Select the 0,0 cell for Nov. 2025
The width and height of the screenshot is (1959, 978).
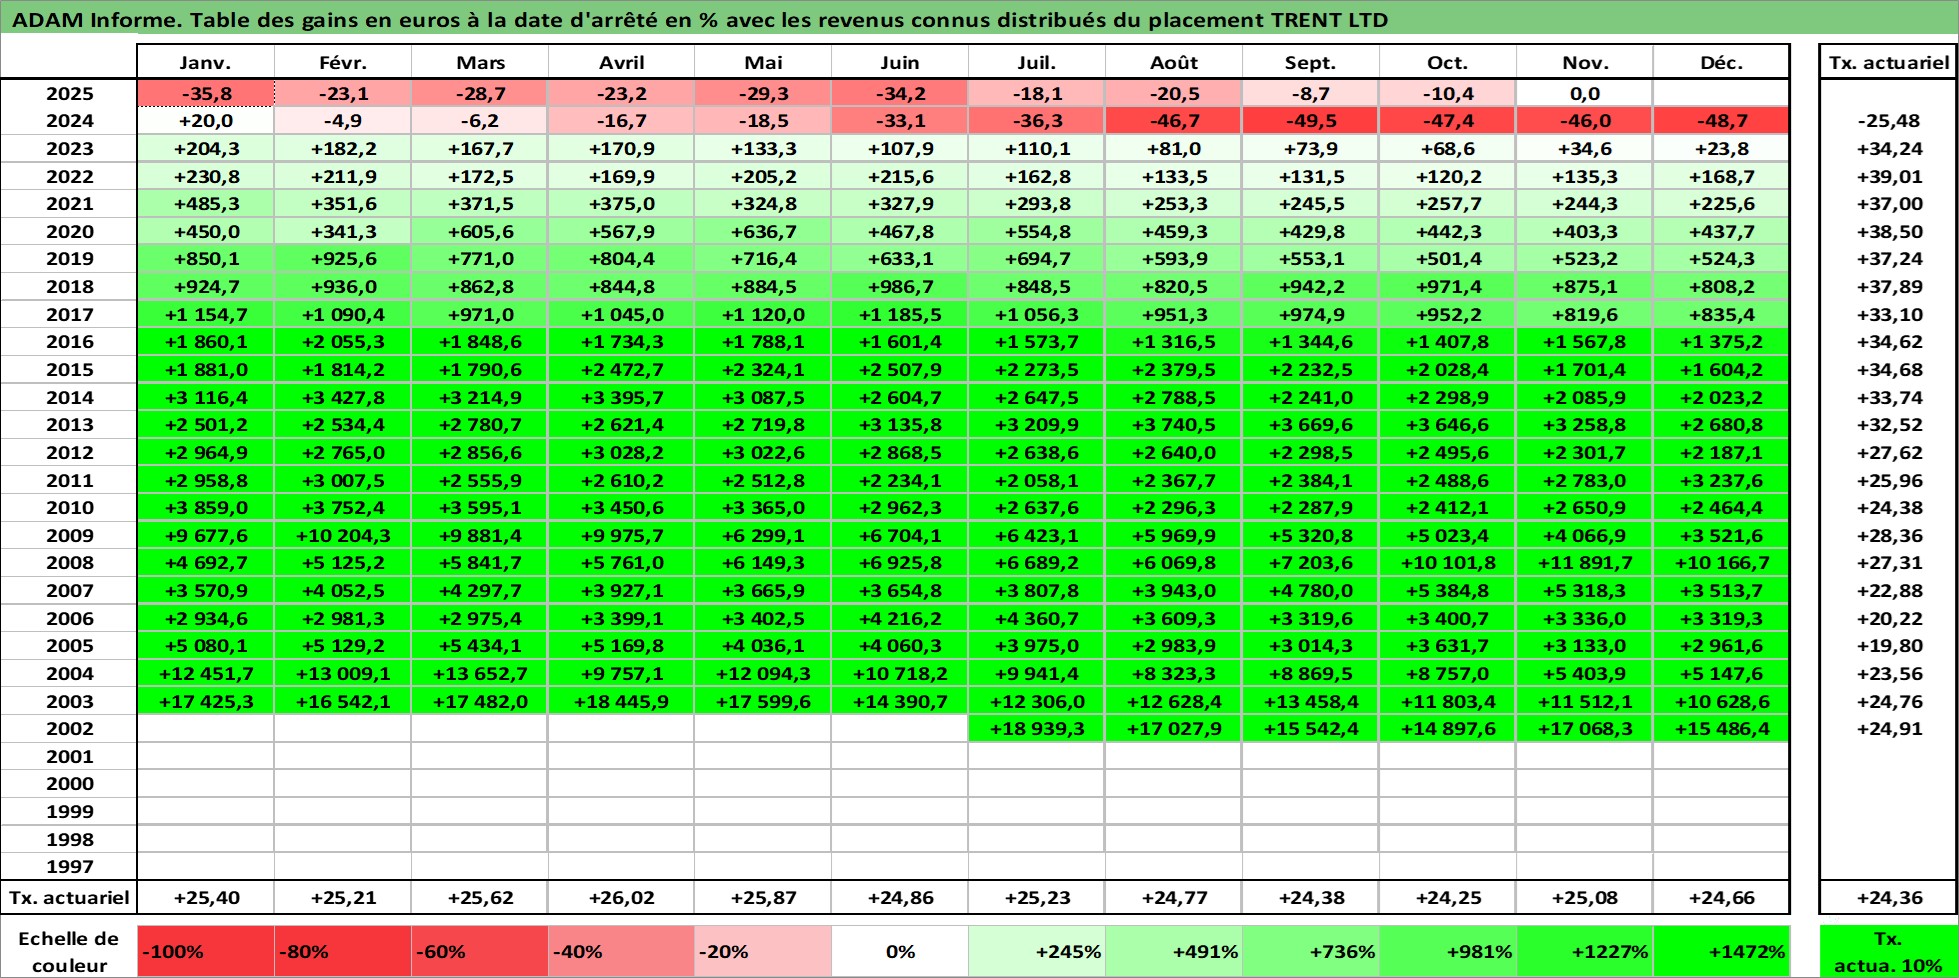click(1584, 94)
